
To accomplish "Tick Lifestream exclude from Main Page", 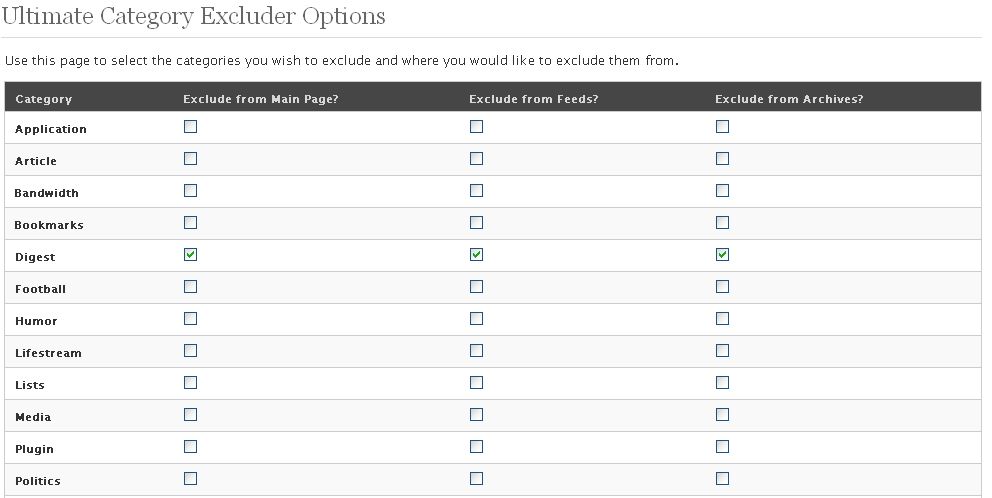I will pos(190,351).
